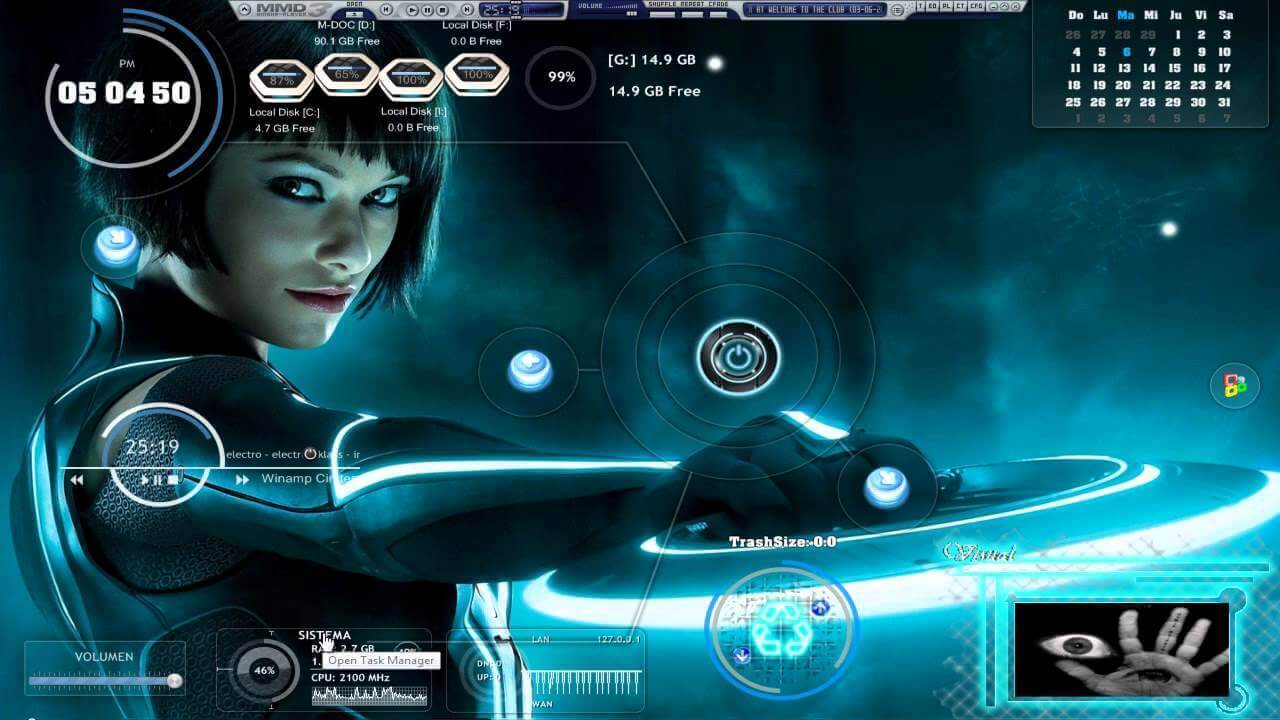Open the Local Disk [C:] 87% drive icon
This screenshot has height=720, width=1280.
[x=282, y=79]
